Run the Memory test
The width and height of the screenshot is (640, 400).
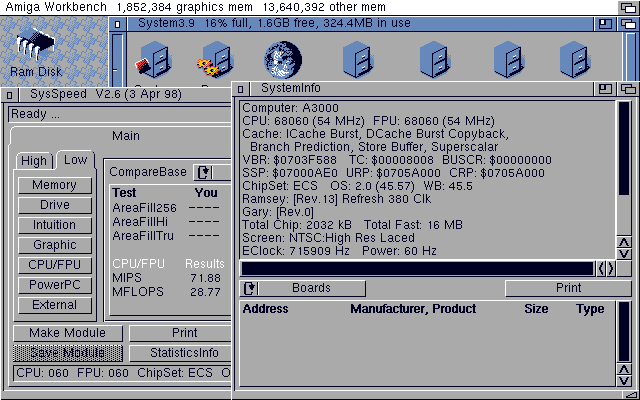(55, 185)
